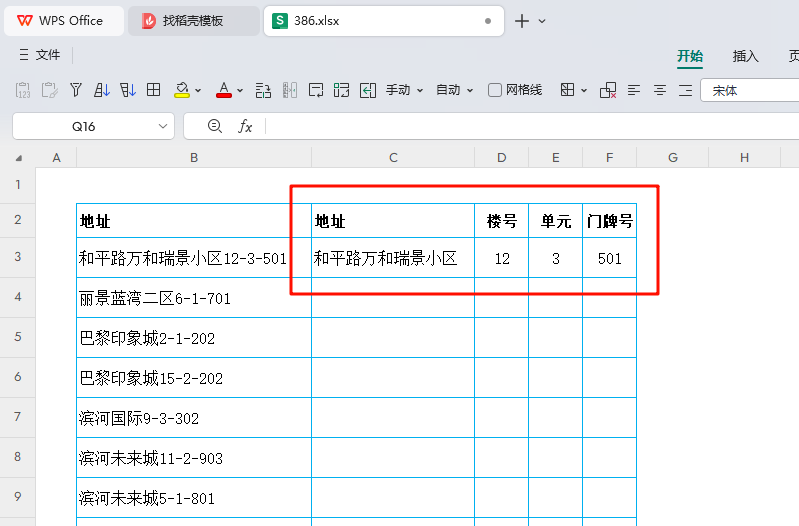799x526 pixels.
Task: Click inside the formula bar input
Action: pyautogui.click(x=532, y=126)
